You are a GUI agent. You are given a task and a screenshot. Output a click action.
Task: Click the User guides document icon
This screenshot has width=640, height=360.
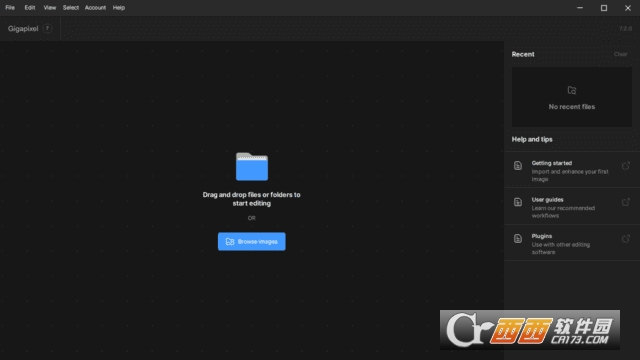pos(518,202)
